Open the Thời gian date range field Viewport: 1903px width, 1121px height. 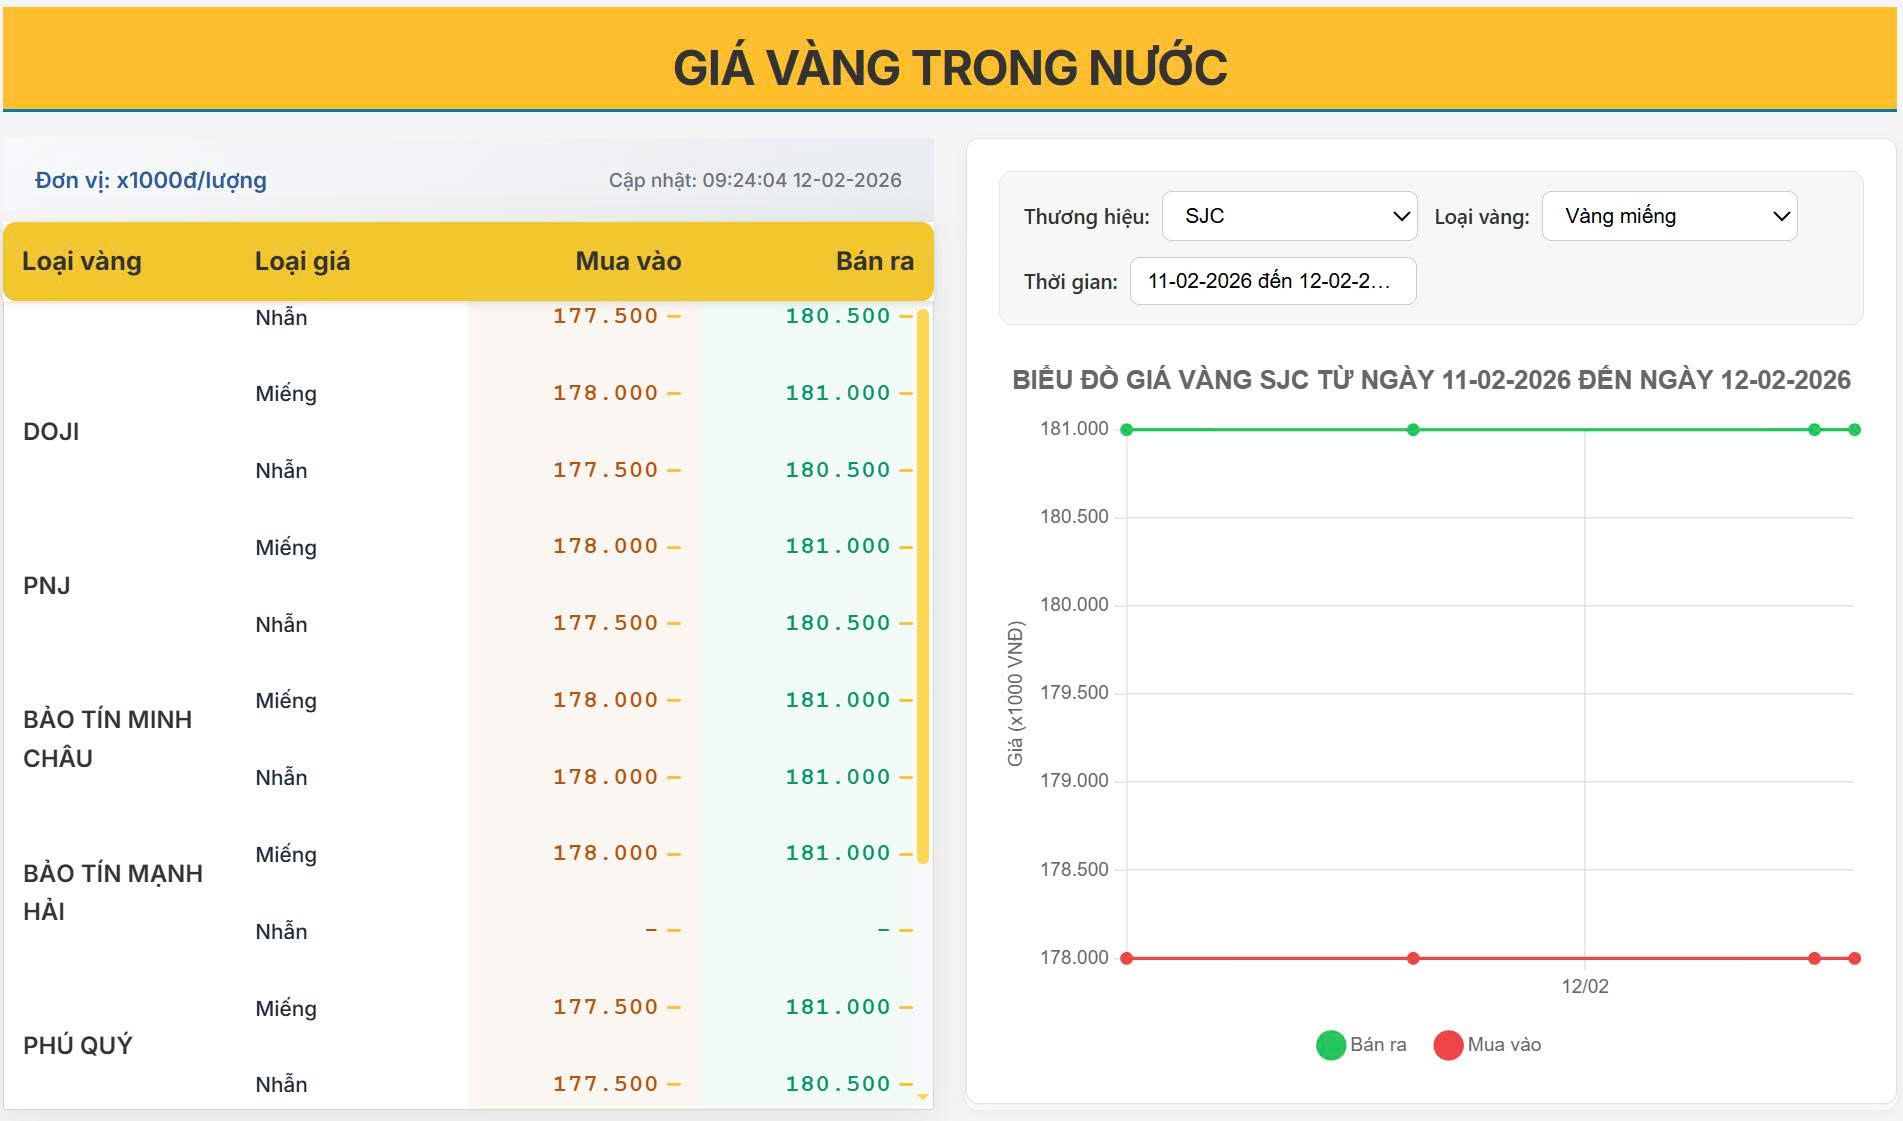(1273, 281)
